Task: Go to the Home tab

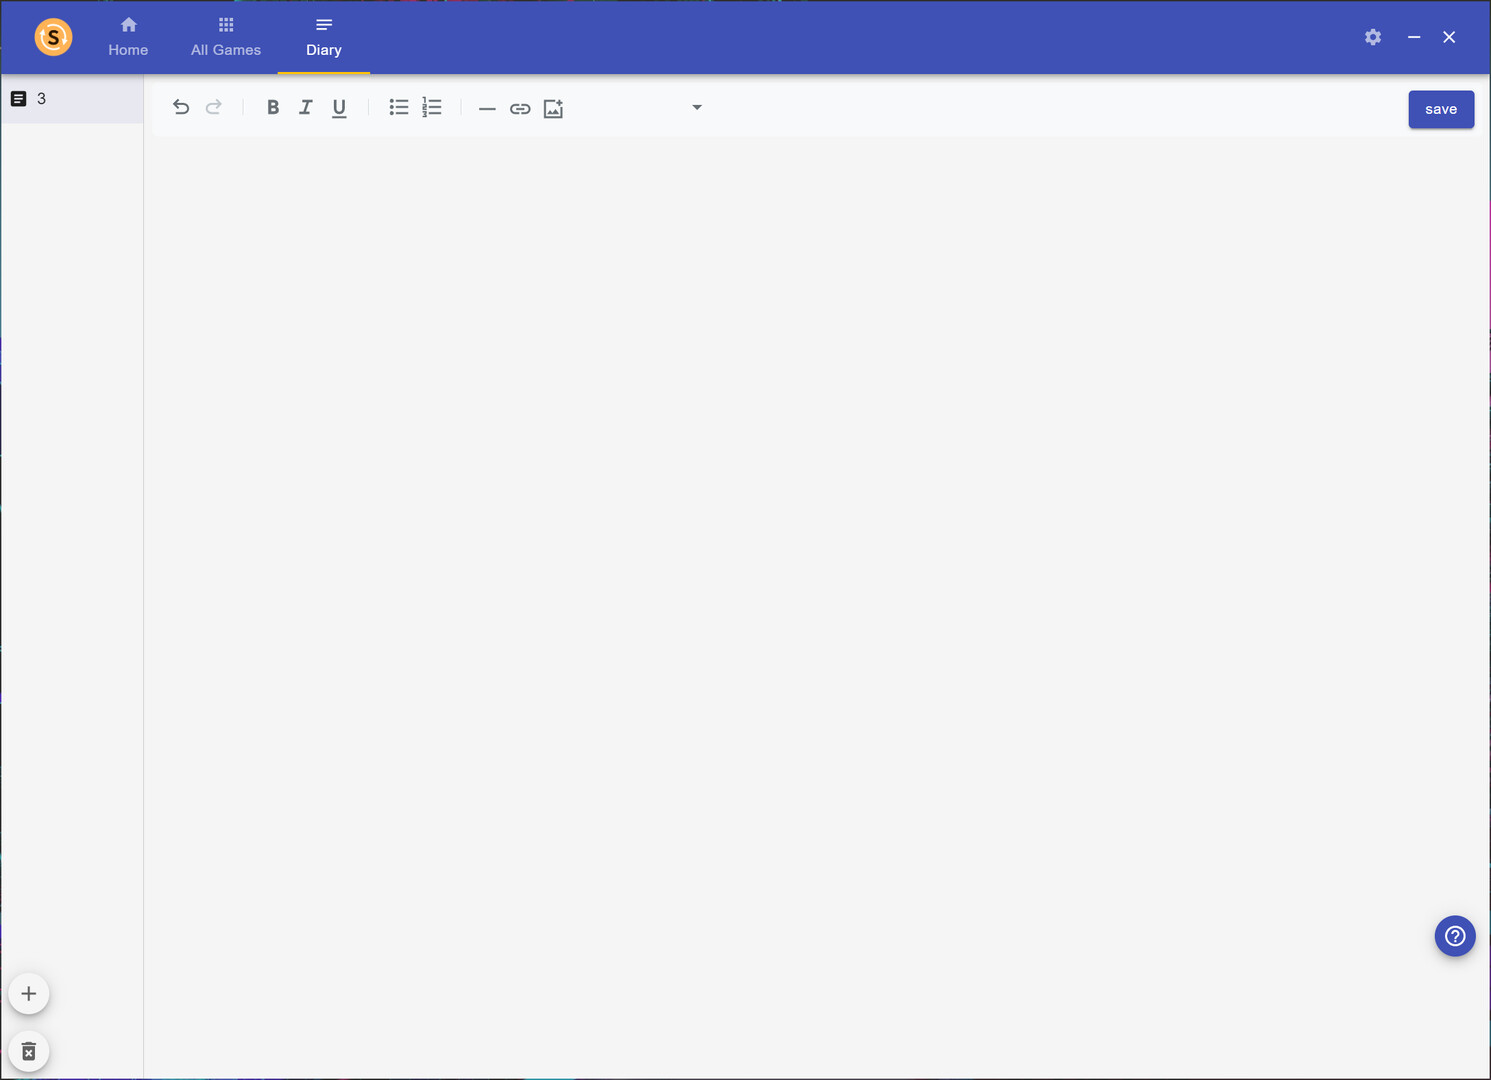Action: click(128, 37)
